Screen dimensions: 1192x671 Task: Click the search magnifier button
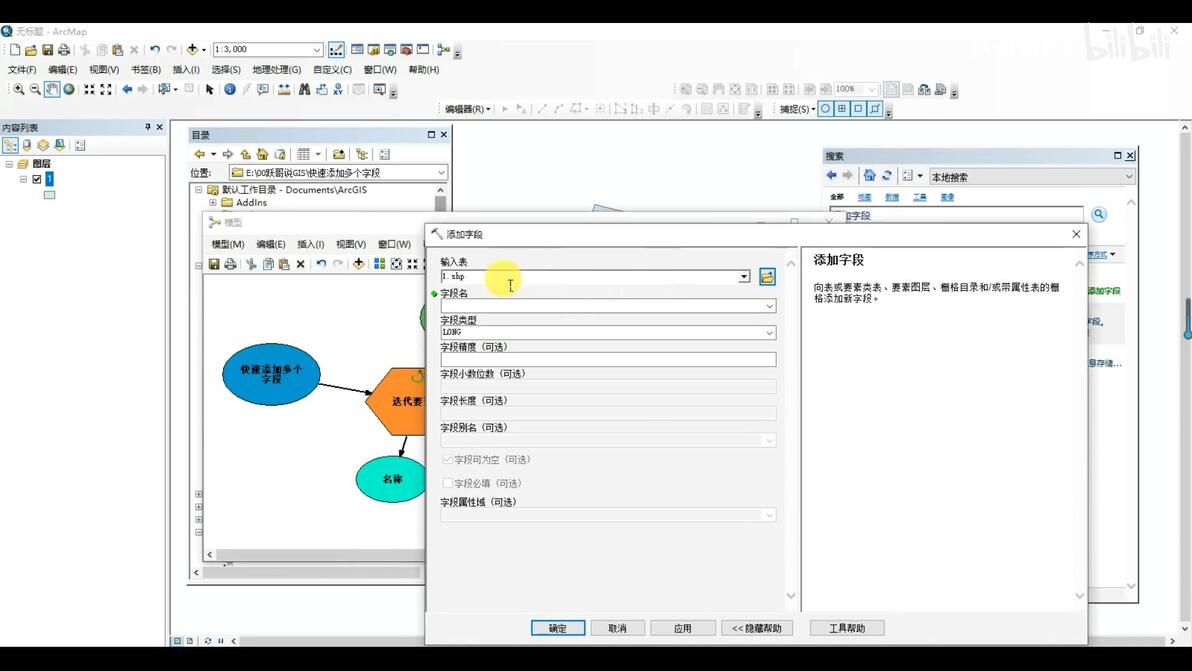[1098, 215]
